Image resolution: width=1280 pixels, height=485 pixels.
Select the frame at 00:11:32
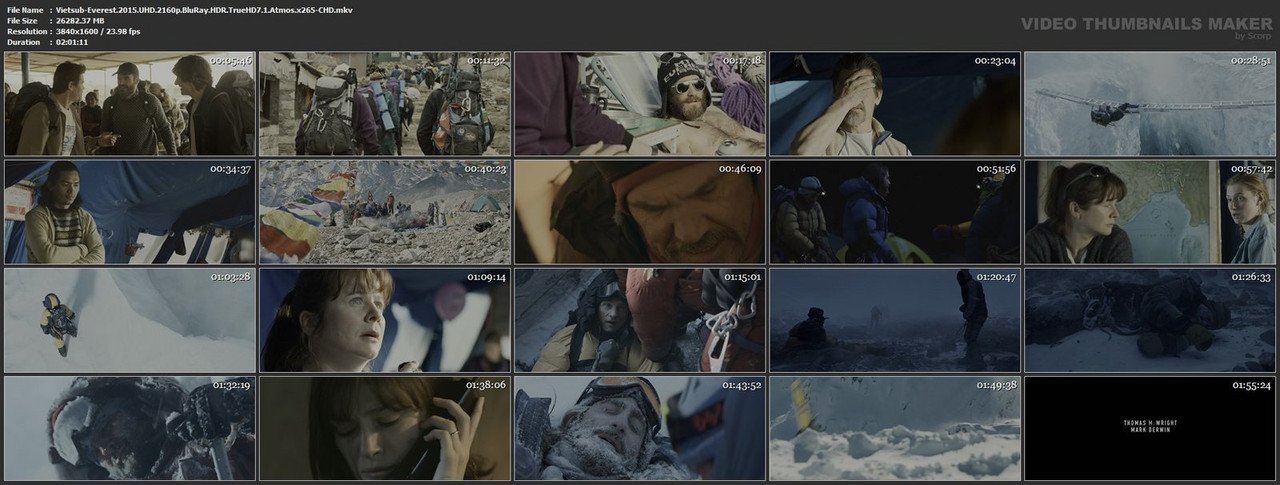pos(385,104)
